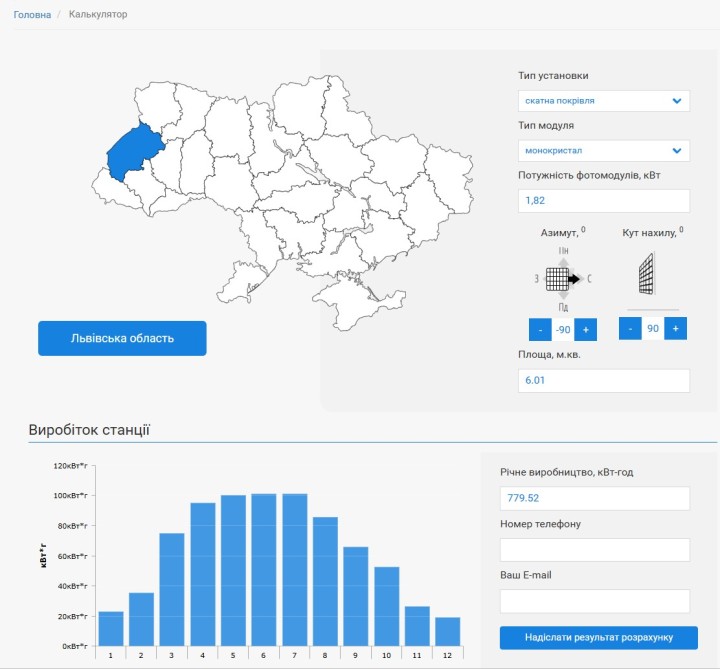Image resolution: width=720 pixels, height=669 pixels.
Task: Increase azimuth with the plus button
Action: click(585, 330)
